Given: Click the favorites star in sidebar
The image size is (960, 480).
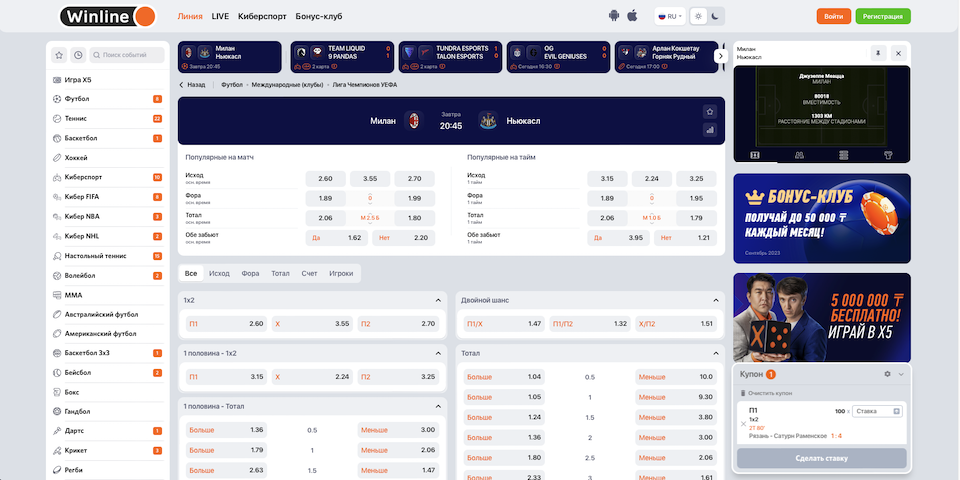Looking at the screenshot, I should (x=59, y=55).
